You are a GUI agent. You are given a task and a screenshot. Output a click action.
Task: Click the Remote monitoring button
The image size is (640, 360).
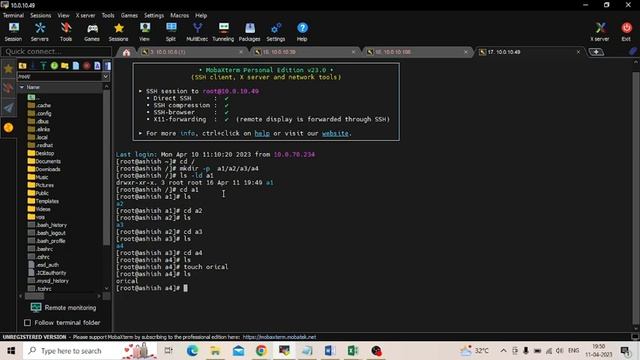64,308
